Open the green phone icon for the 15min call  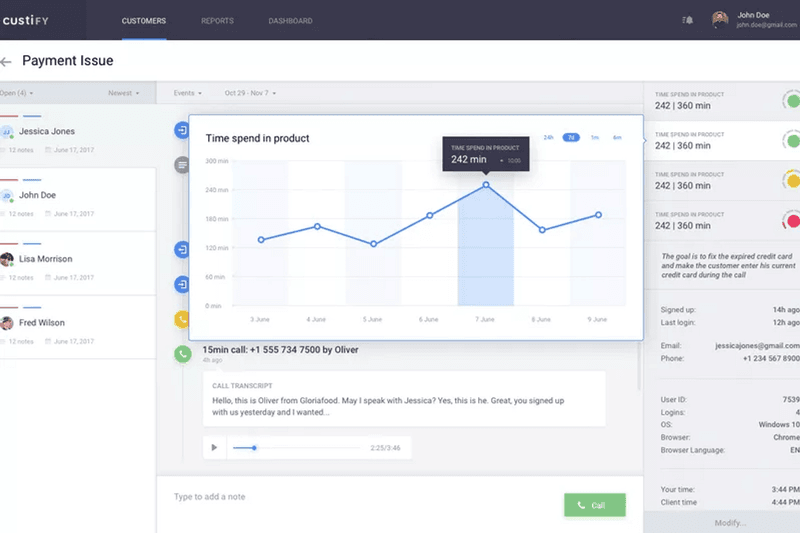[x=183, y=354]
